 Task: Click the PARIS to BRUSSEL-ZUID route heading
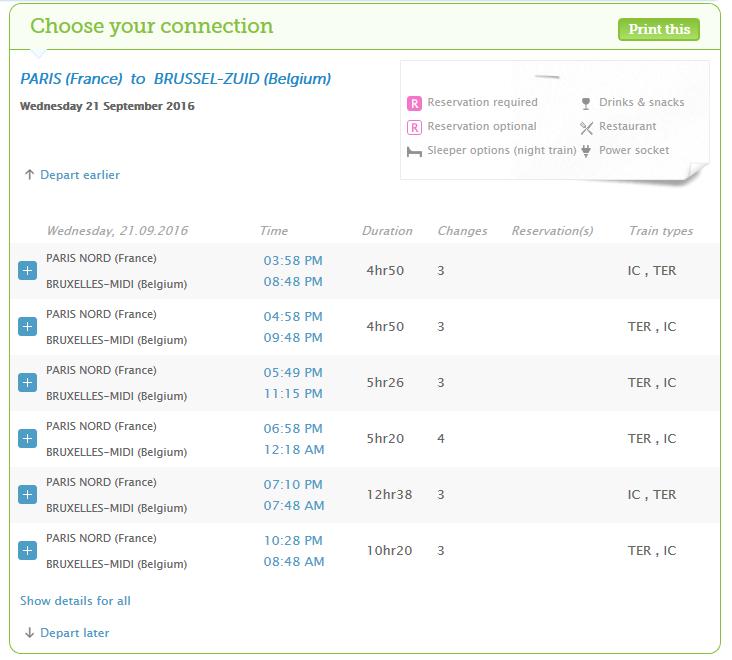(175, 78)
